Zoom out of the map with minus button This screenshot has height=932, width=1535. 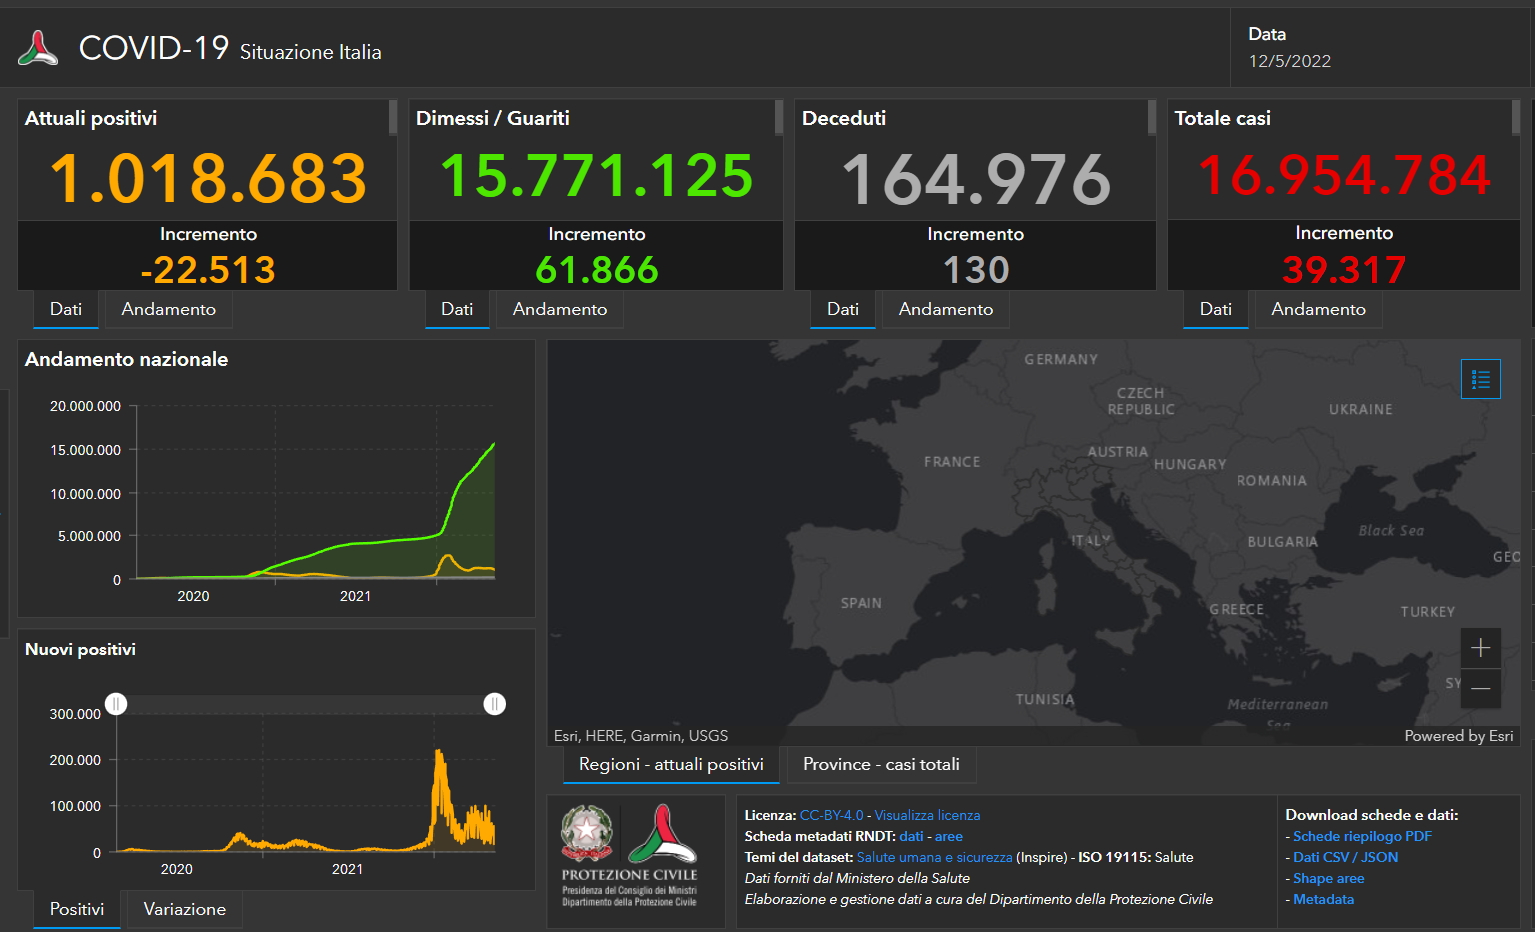coord(1481,688)
